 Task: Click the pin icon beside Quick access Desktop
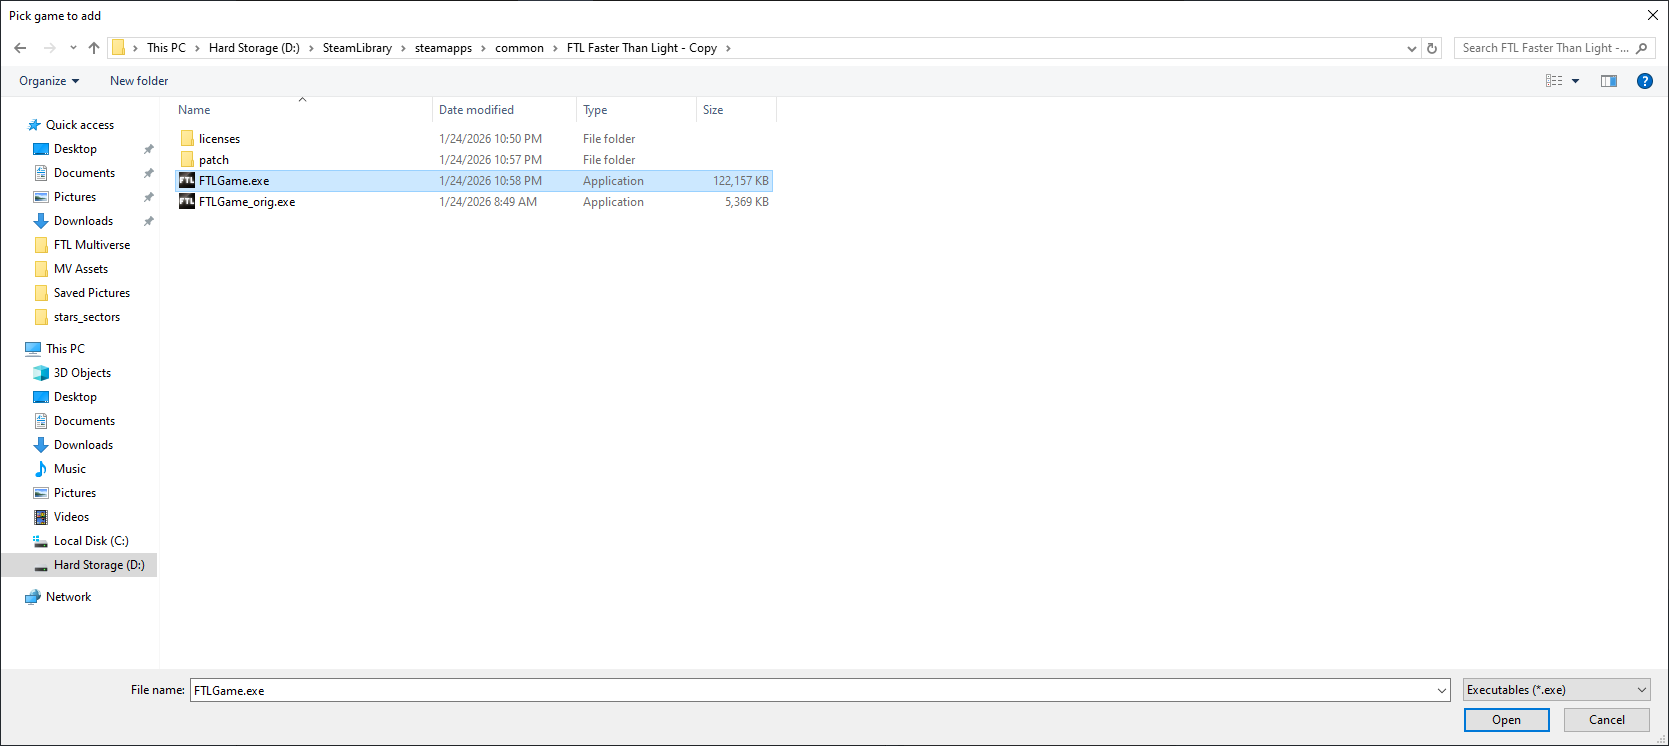[x=149, y=149]
